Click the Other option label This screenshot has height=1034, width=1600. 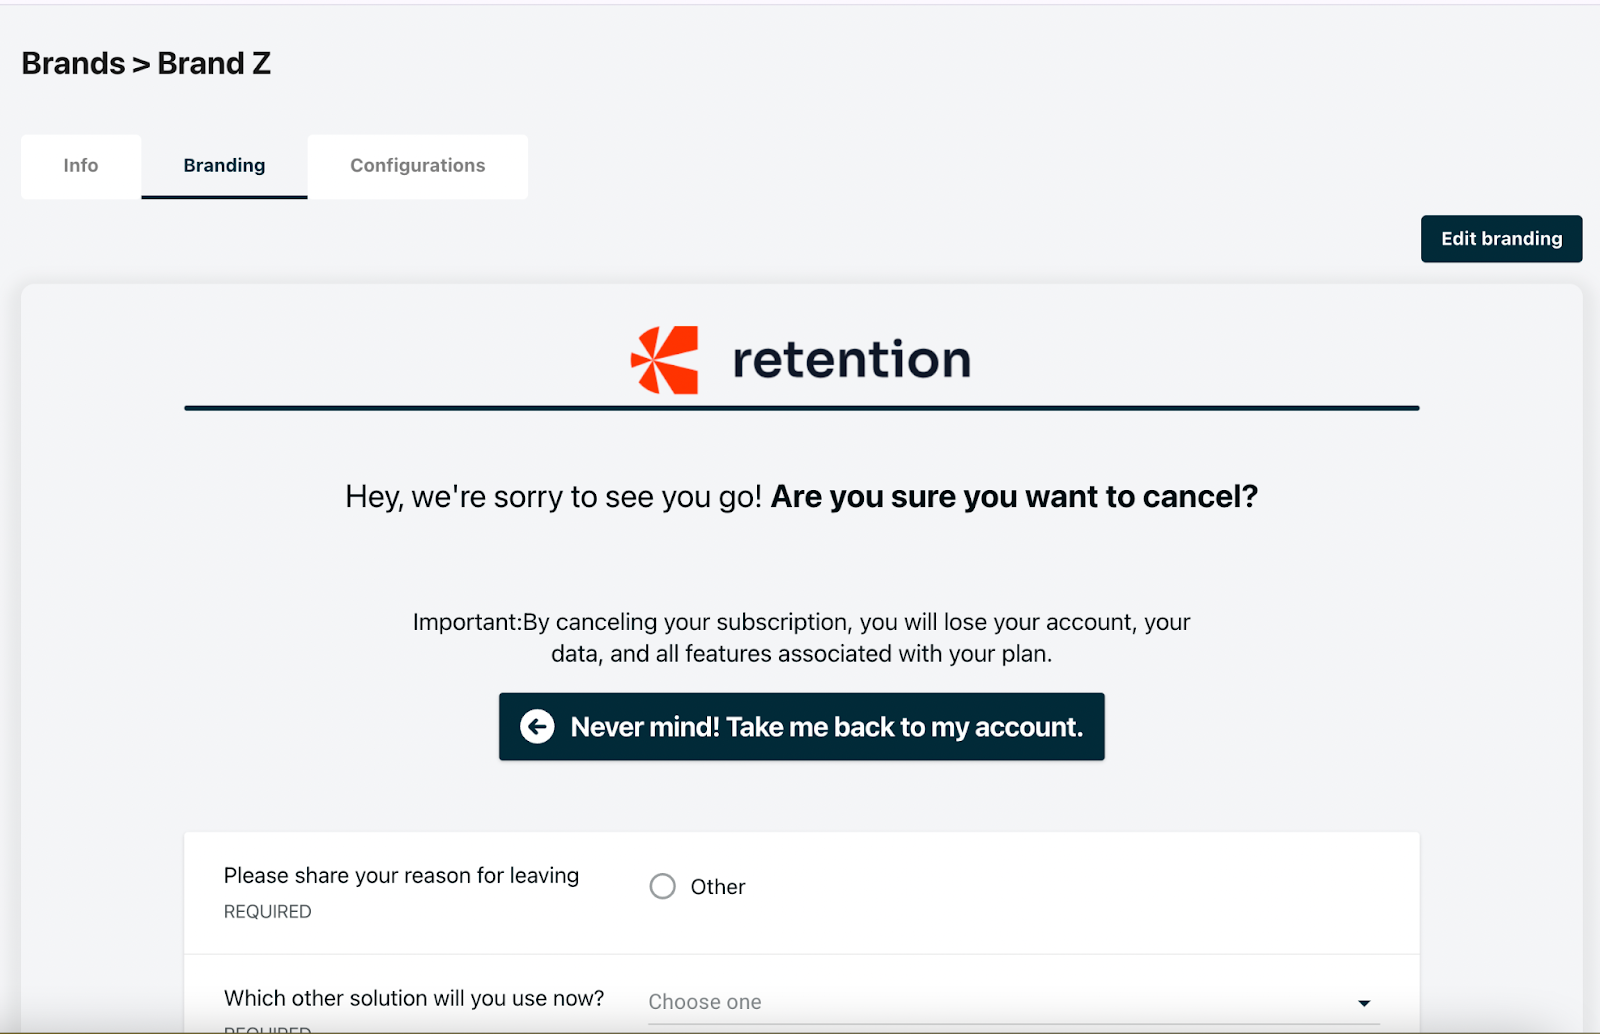coord(717,887)
